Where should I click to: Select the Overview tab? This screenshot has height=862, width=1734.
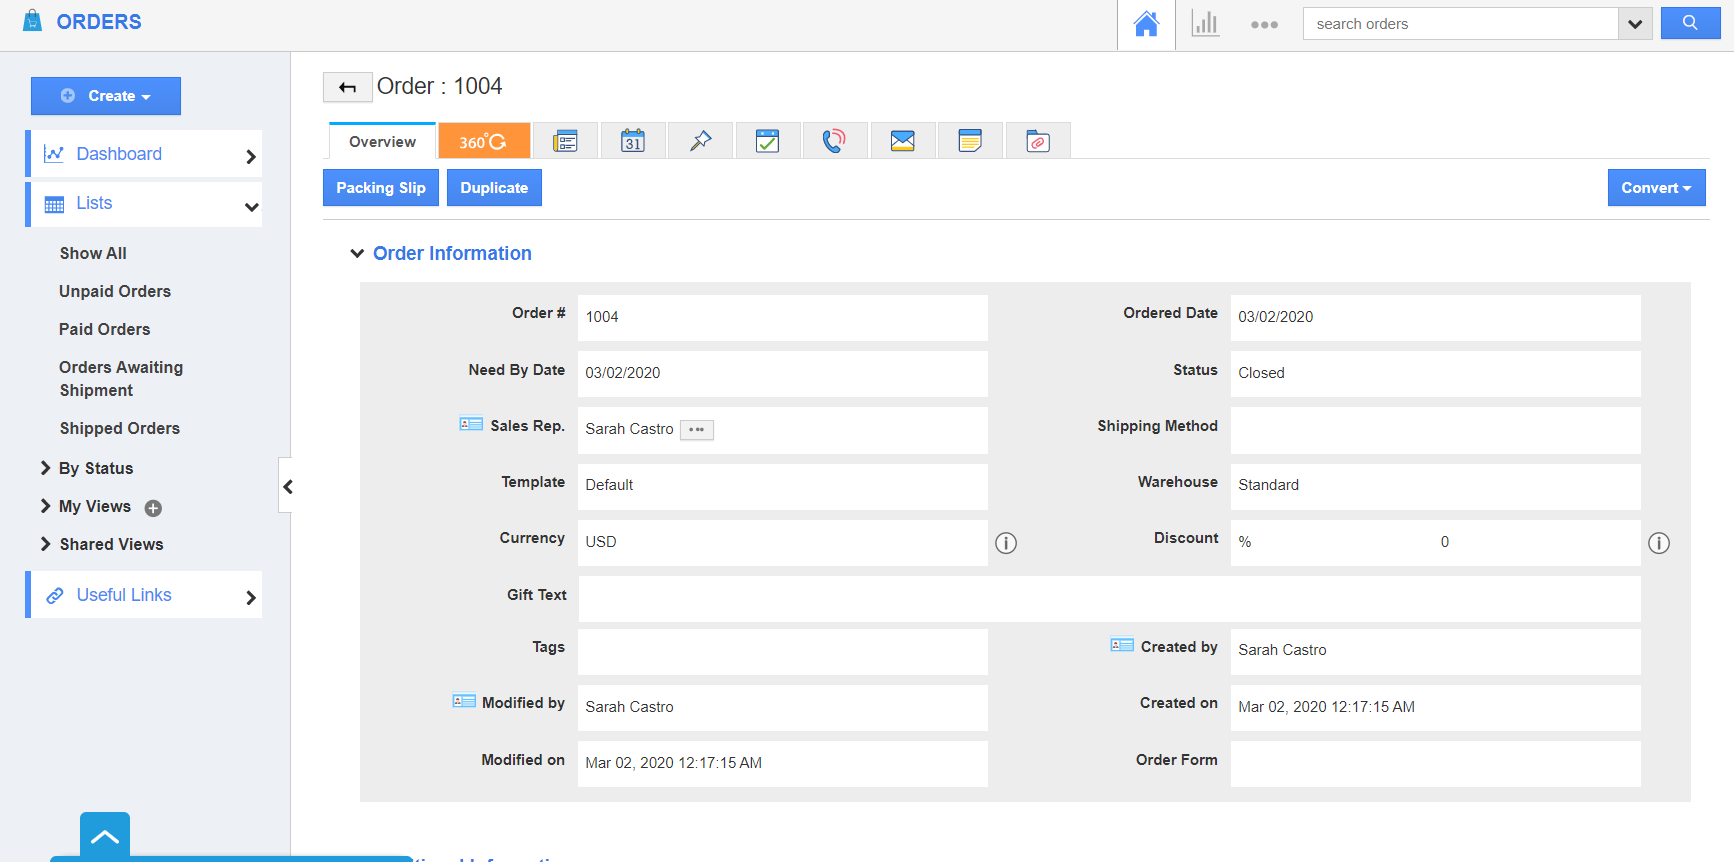tap(382, 142)
